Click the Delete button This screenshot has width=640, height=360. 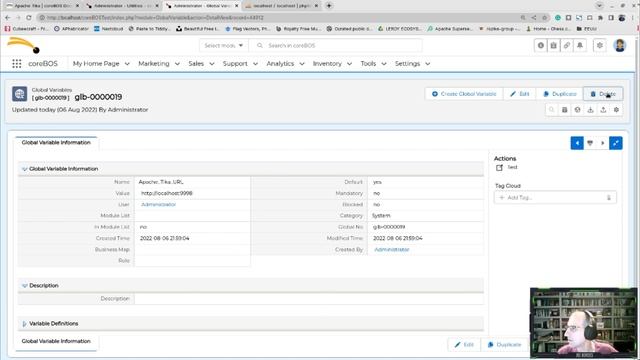point(603,94)
